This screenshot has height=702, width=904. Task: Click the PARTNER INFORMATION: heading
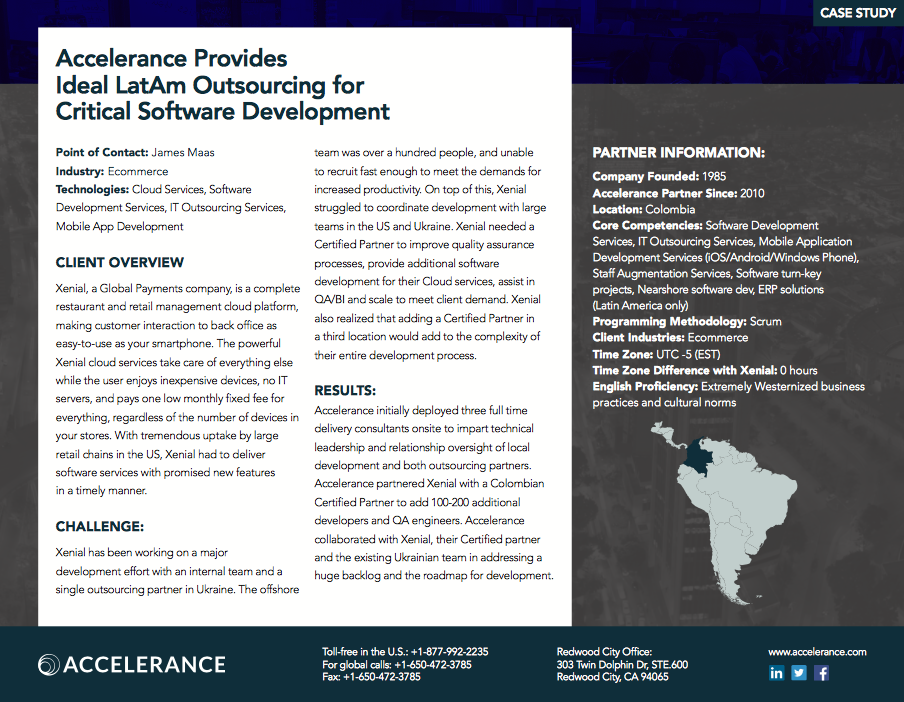coord(679,153)
